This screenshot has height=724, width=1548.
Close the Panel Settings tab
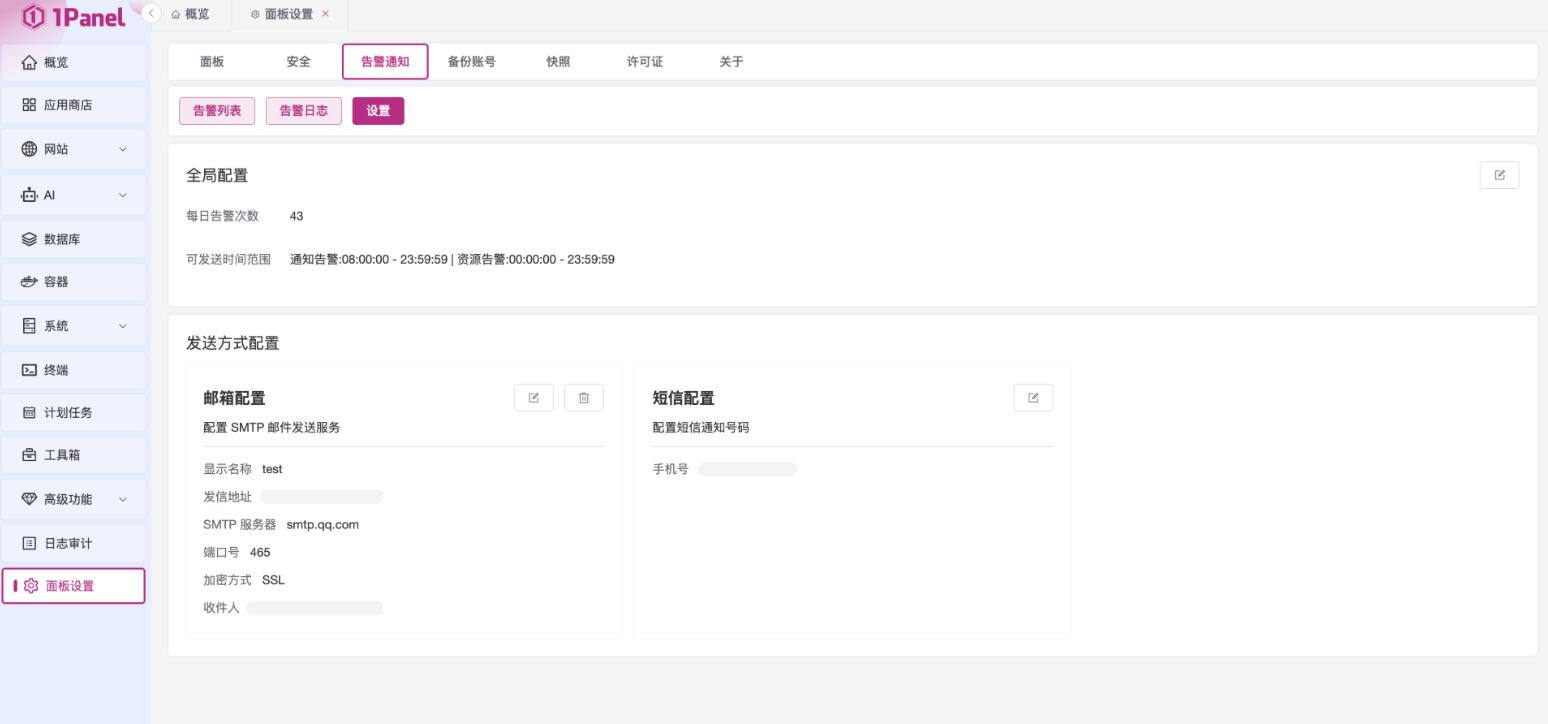coord(325,14)
